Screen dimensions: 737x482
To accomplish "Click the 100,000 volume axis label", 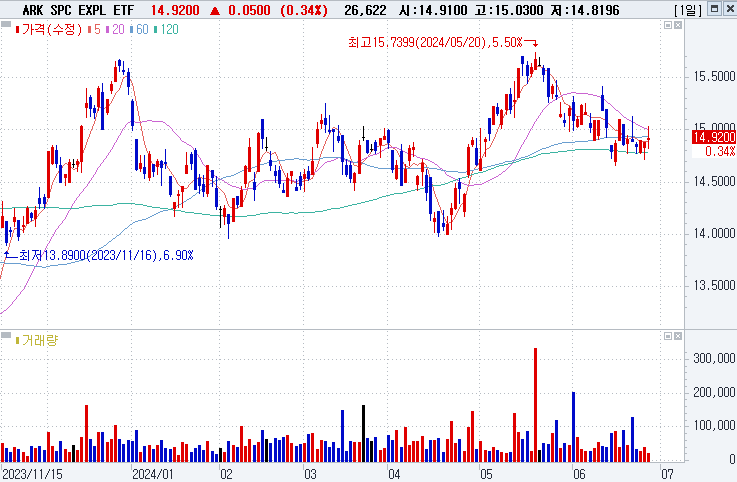I will [714, 426].
